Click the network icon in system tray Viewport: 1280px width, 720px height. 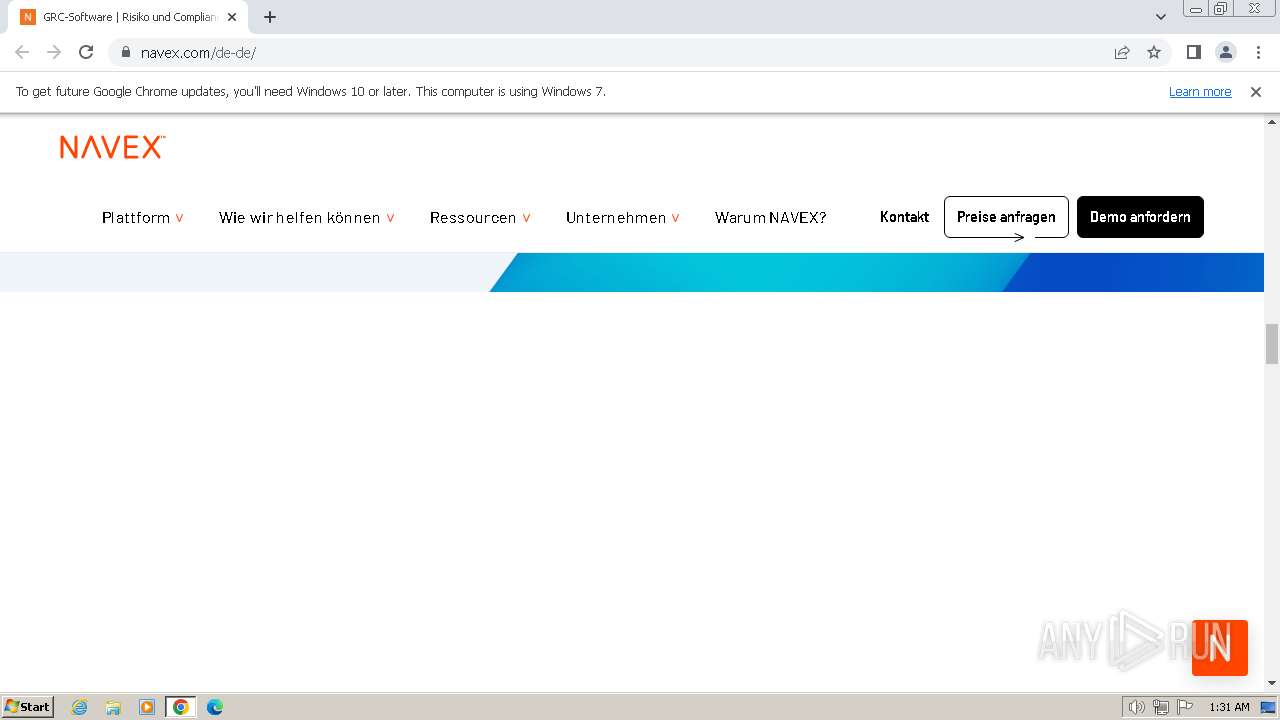pos(1161,707)
